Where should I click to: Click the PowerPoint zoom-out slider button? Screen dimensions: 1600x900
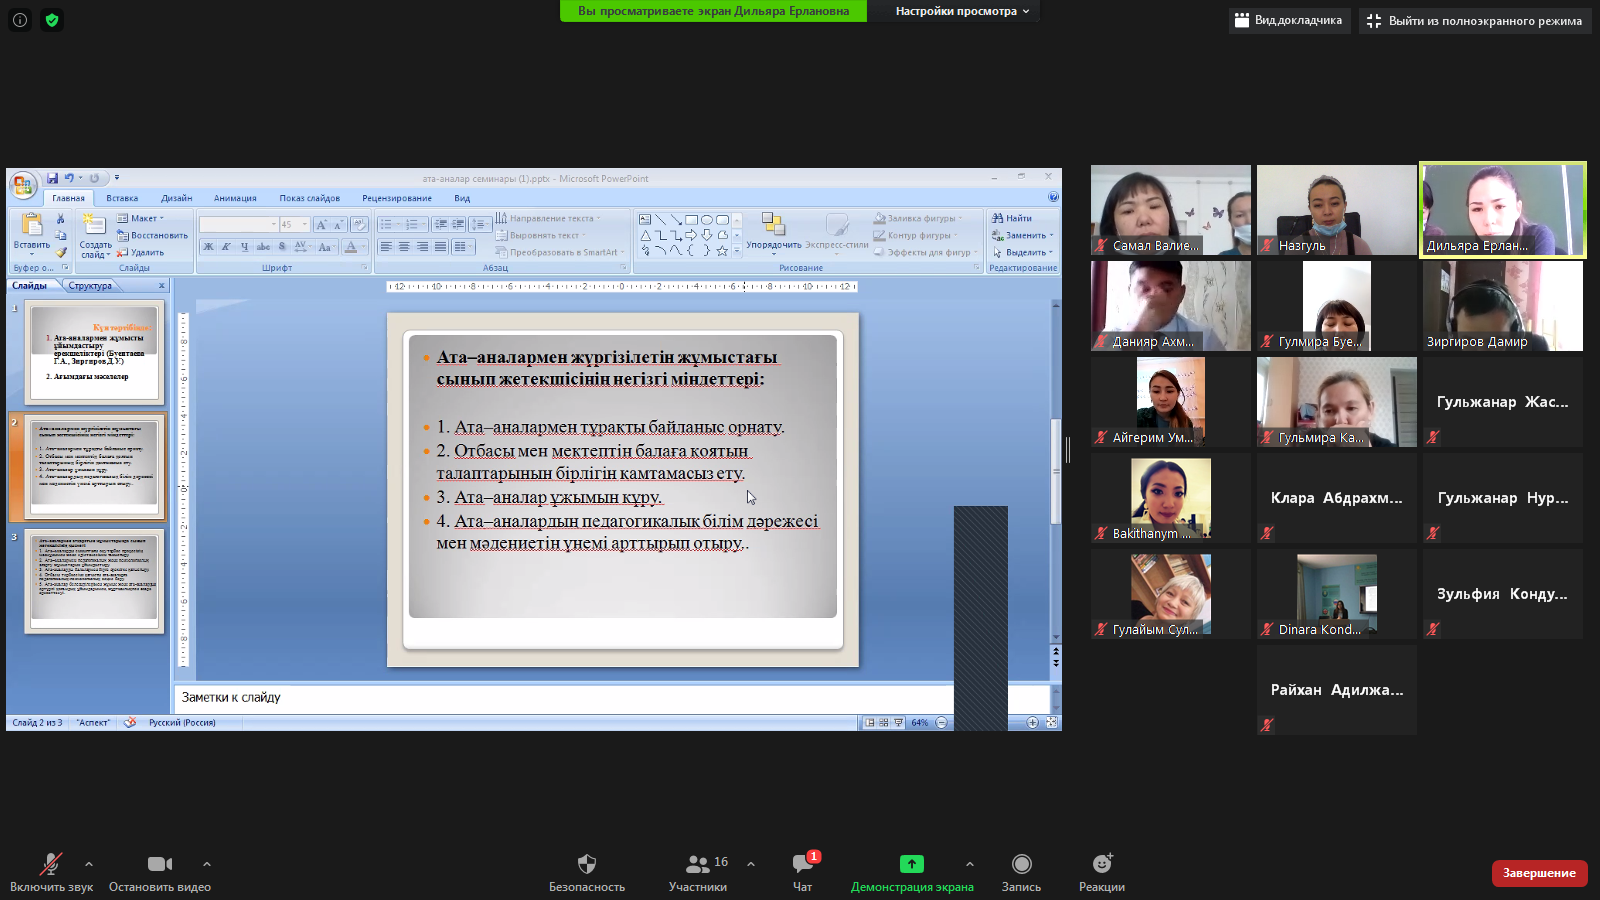[941, 723]
